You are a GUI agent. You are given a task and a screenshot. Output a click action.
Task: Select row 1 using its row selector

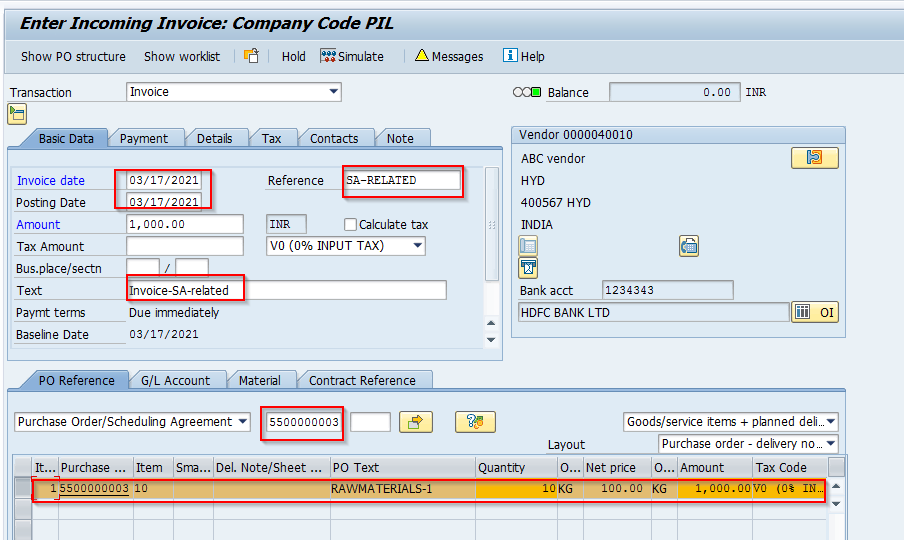click(x=23, y=488)
